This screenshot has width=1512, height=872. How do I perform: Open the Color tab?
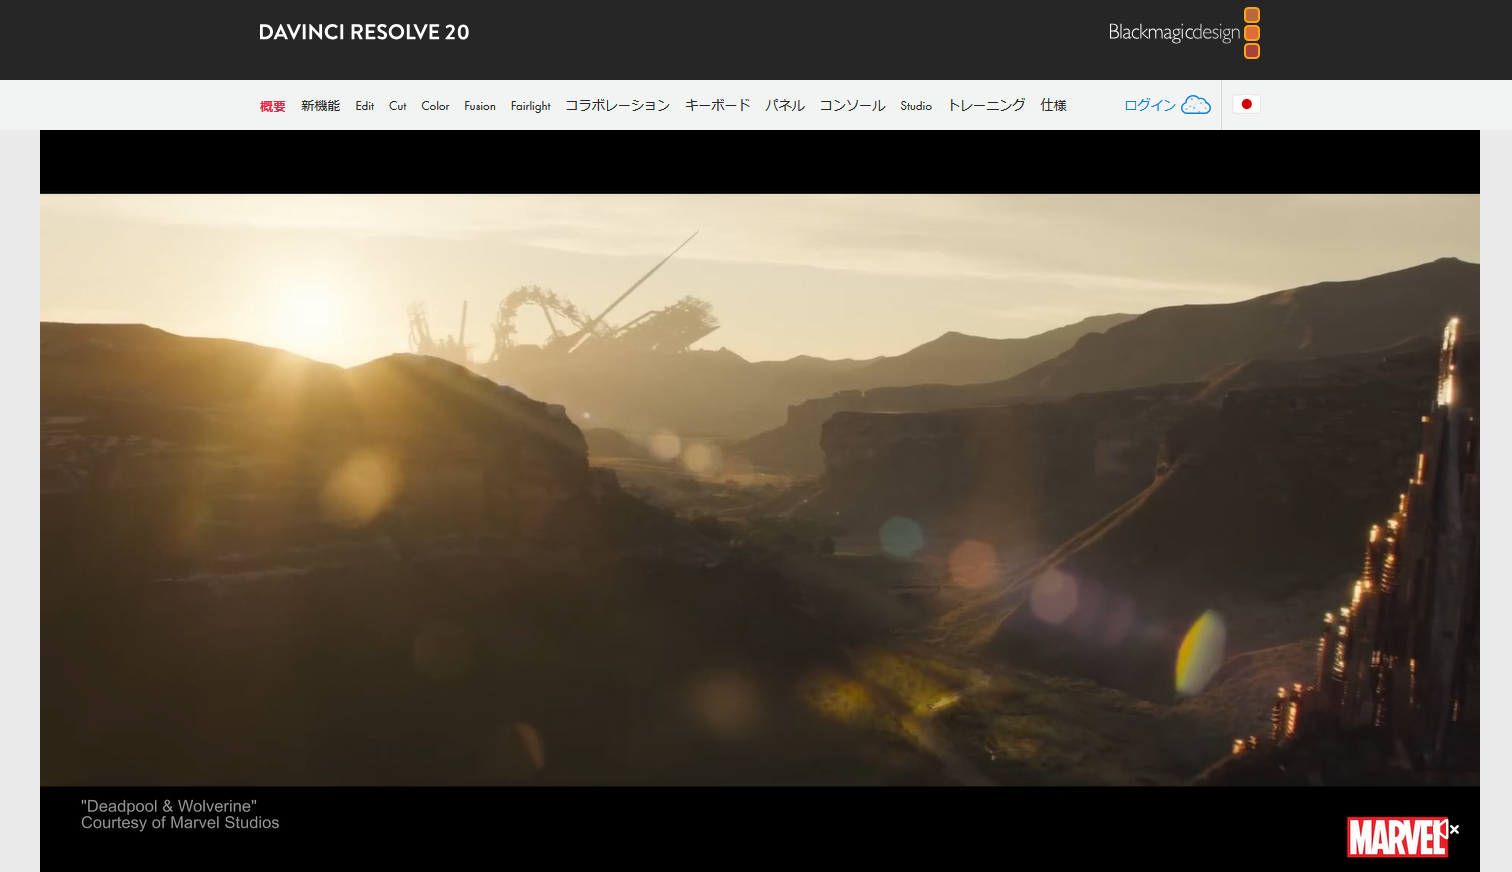pyautogui.click(x=435, y=106)
